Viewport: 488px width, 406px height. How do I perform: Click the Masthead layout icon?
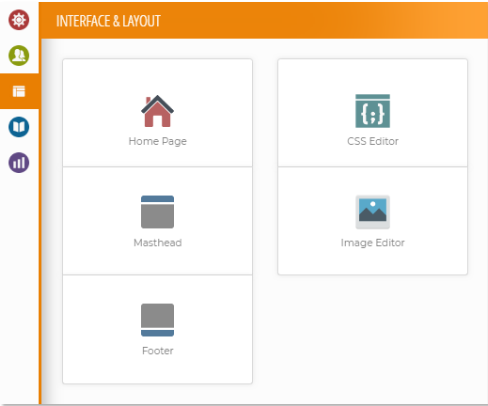(157, 212)
